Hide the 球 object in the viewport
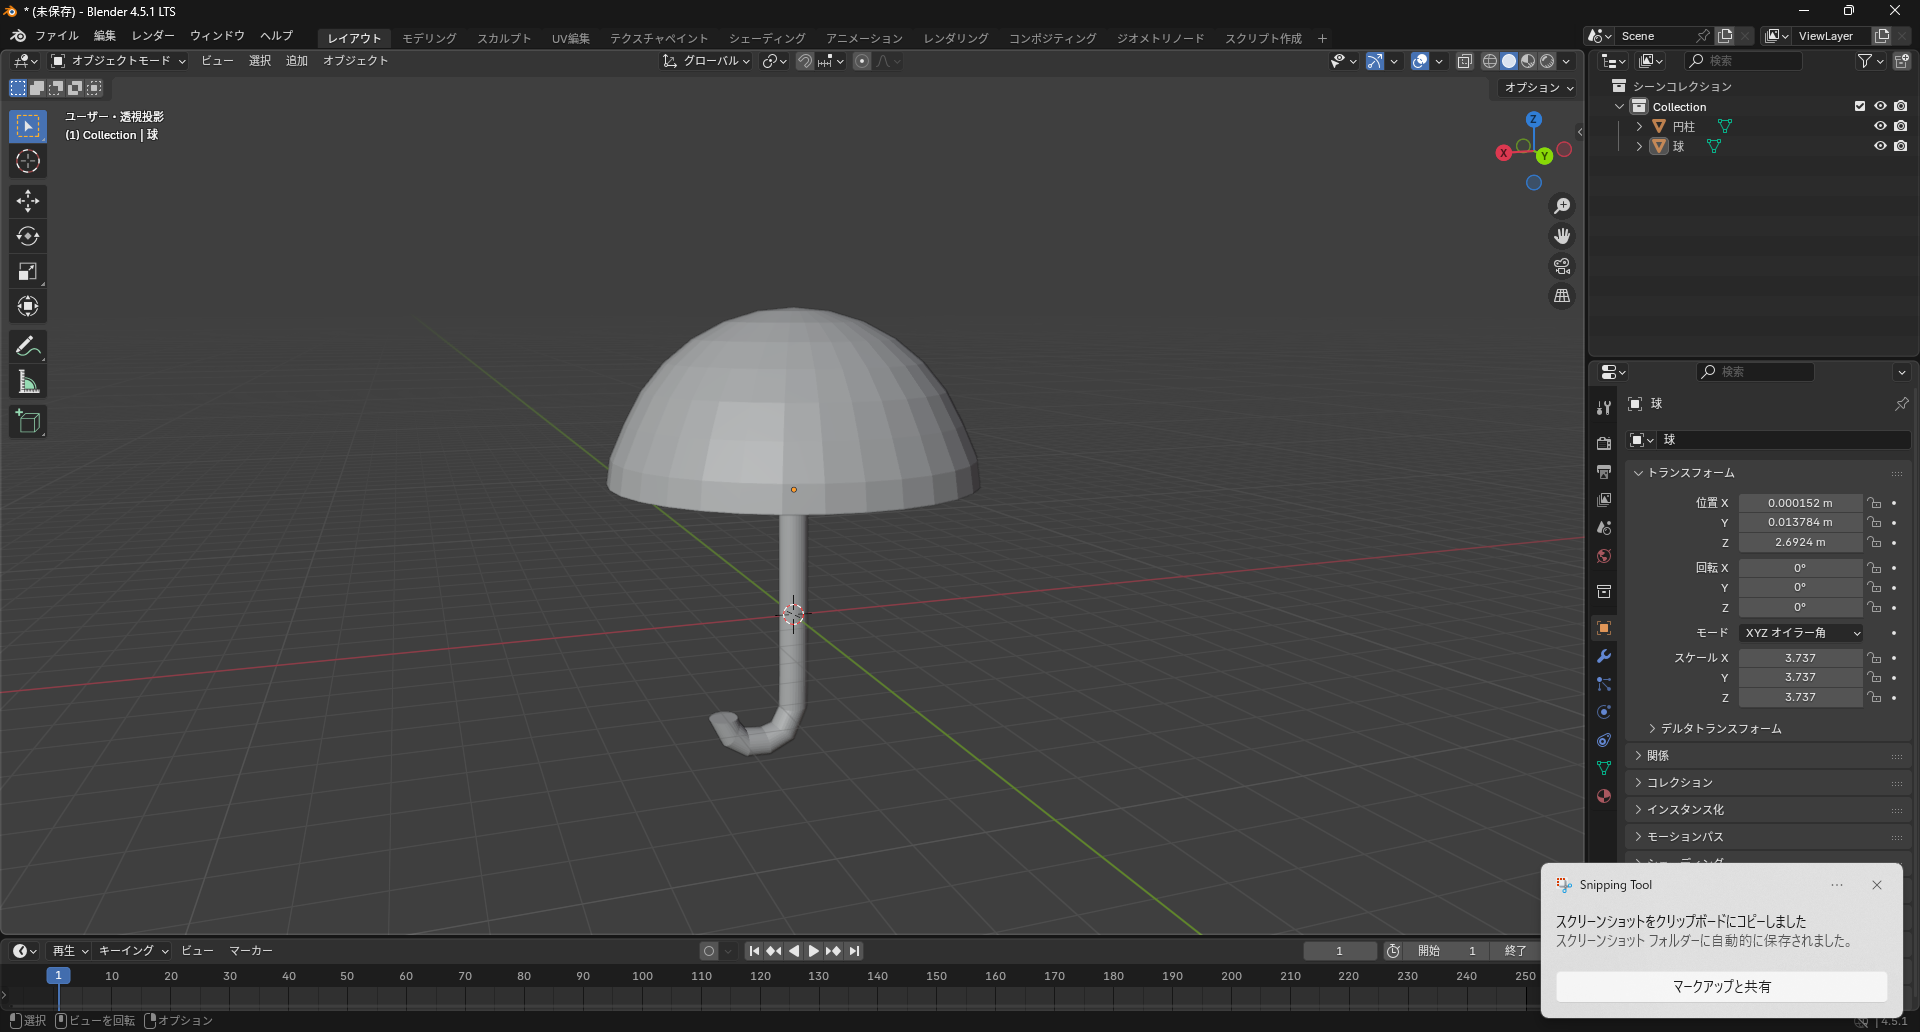 click(1880, 146)
